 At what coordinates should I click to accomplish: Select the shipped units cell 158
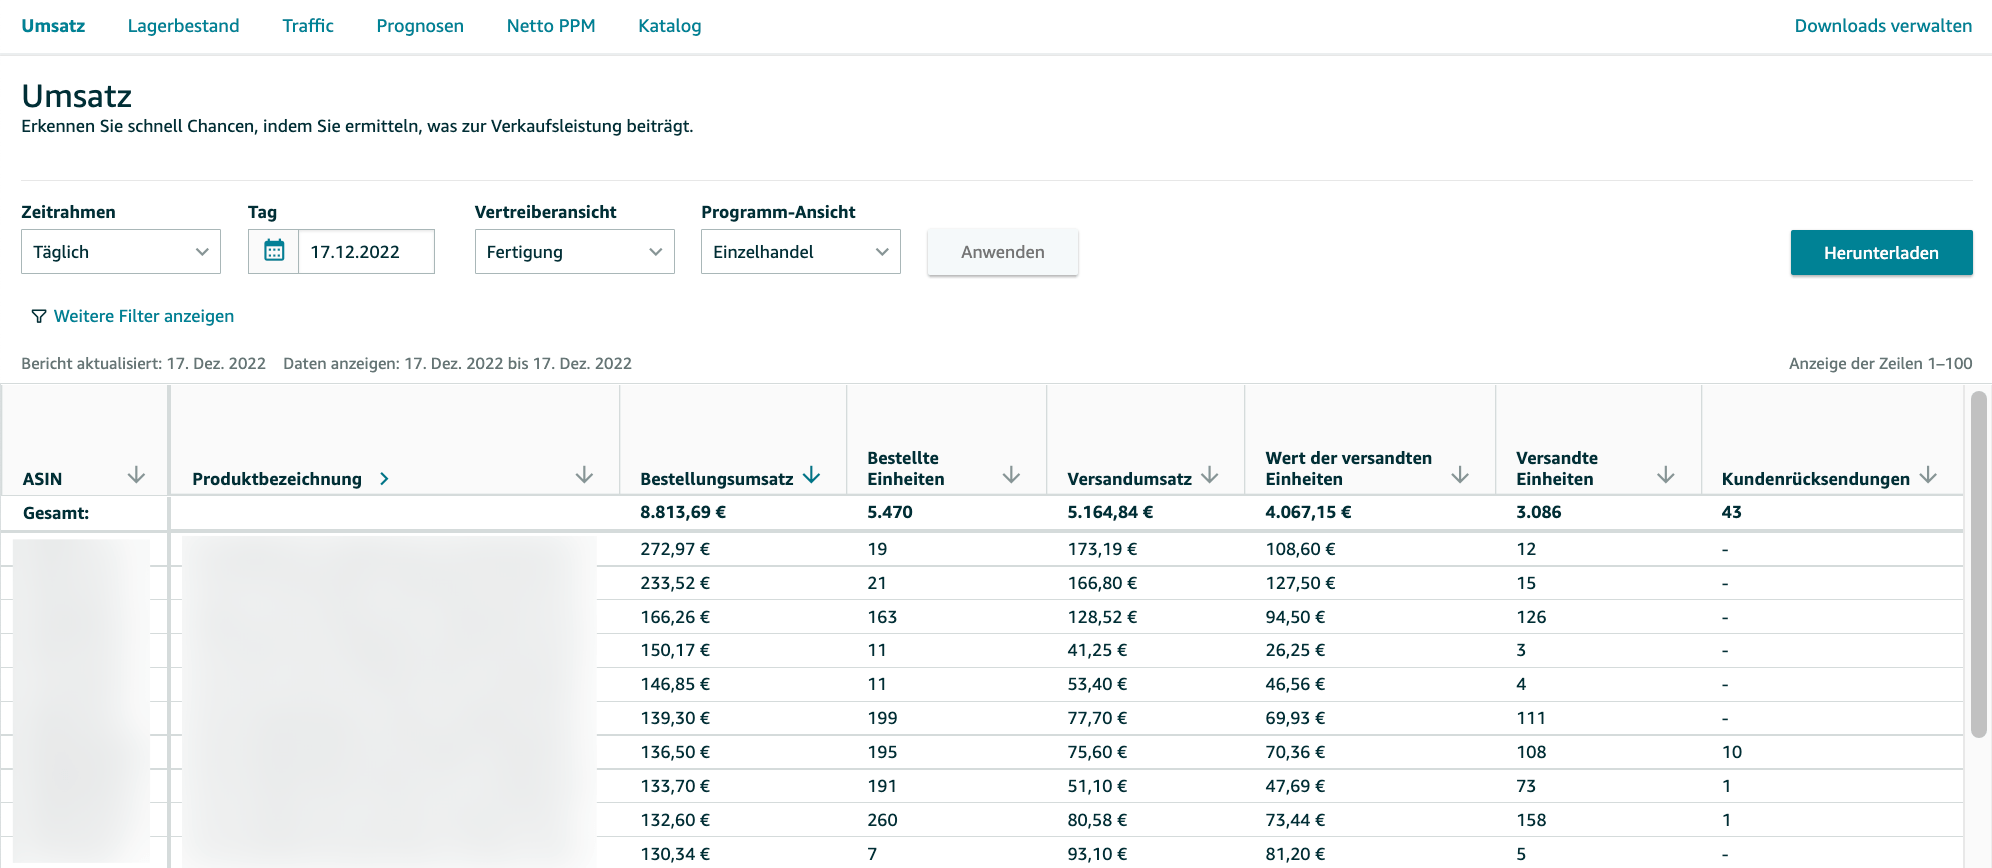pyautogui.click(x=1531, y=820)
